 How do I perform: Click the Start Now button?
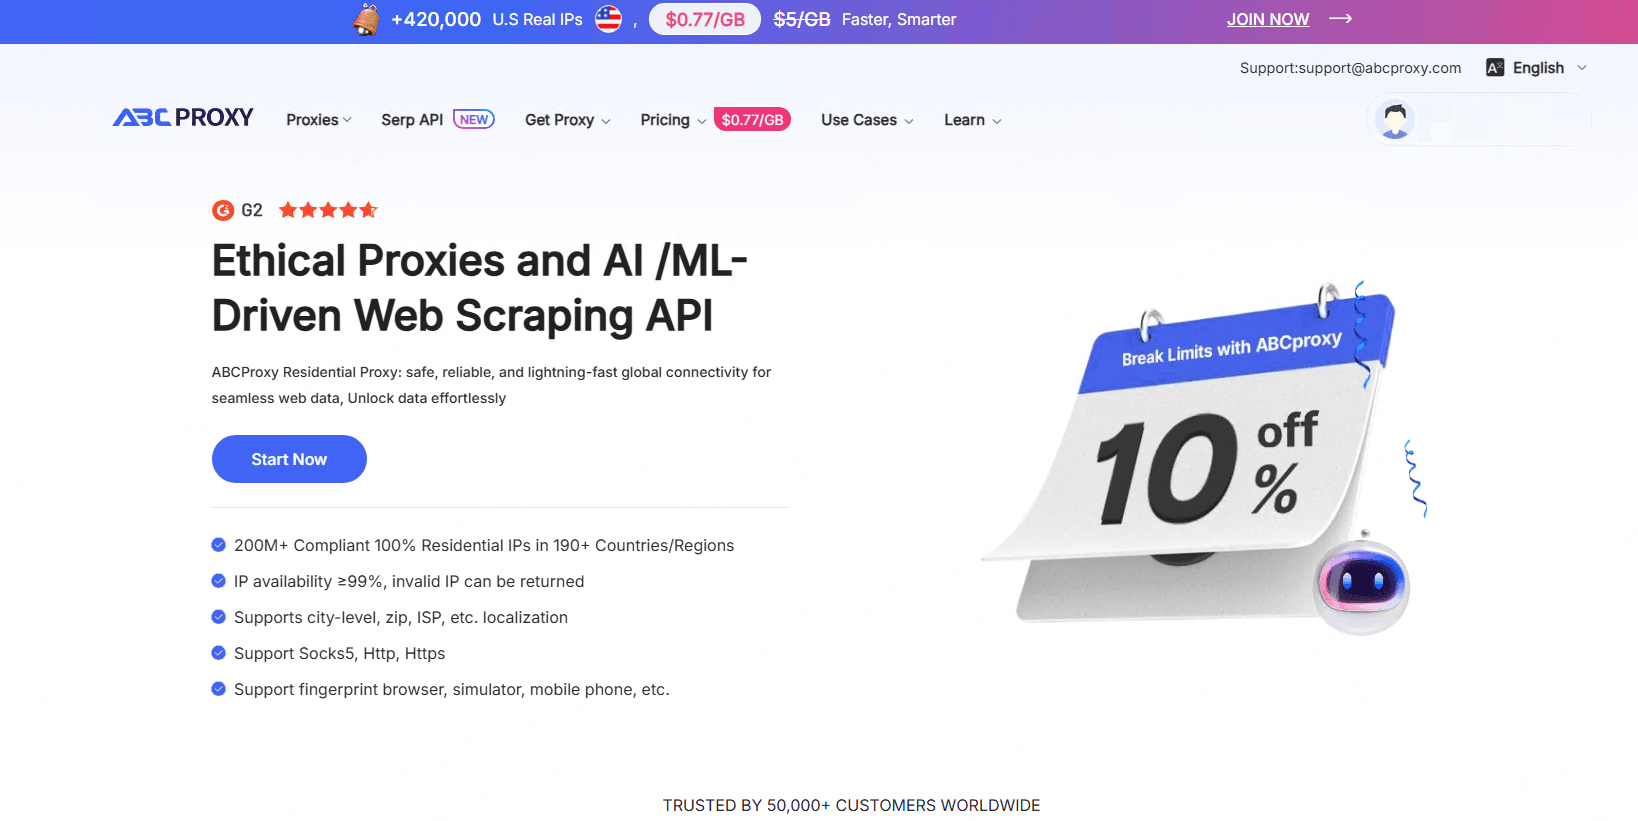pos(289,459)
